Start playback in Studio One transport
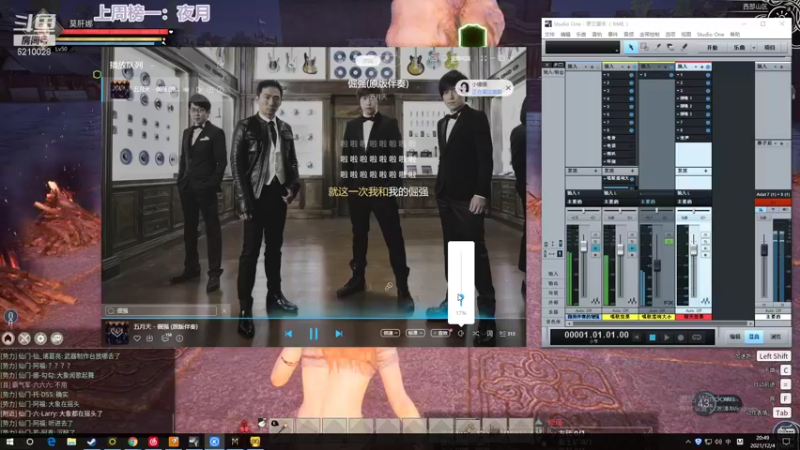The height and width of the screenshot is (450, 800). coord(666,337)
